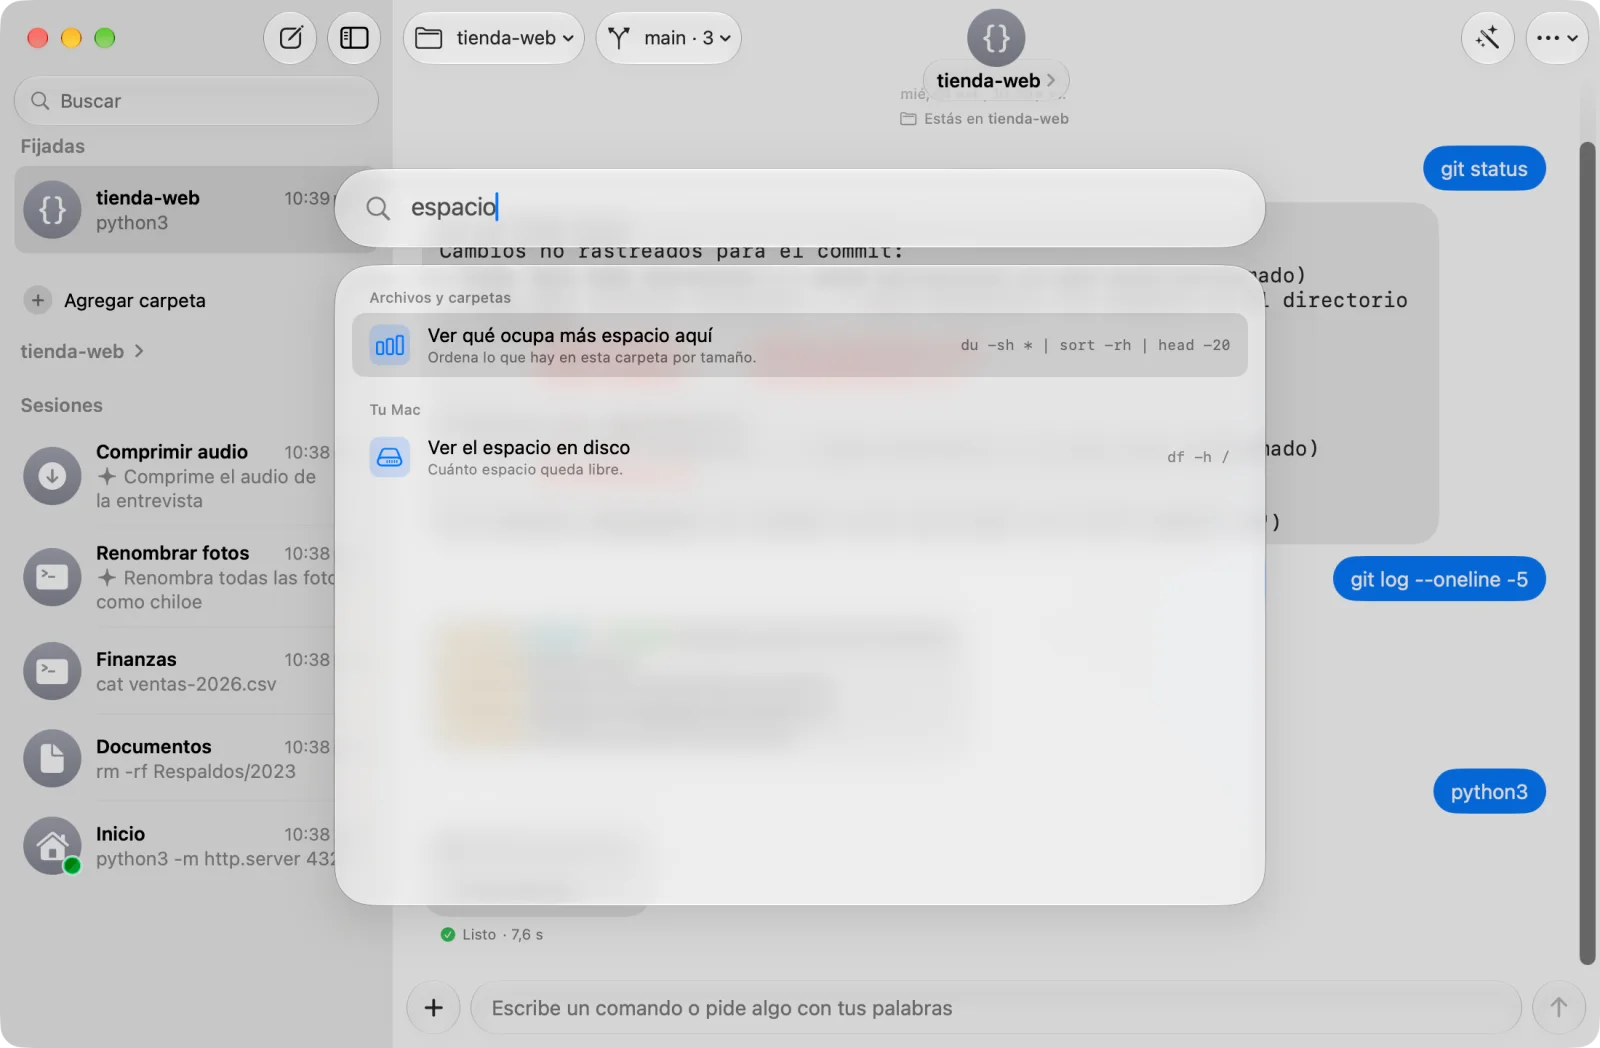Open the Finanzas session
1600x1048 pixels.
175,671
